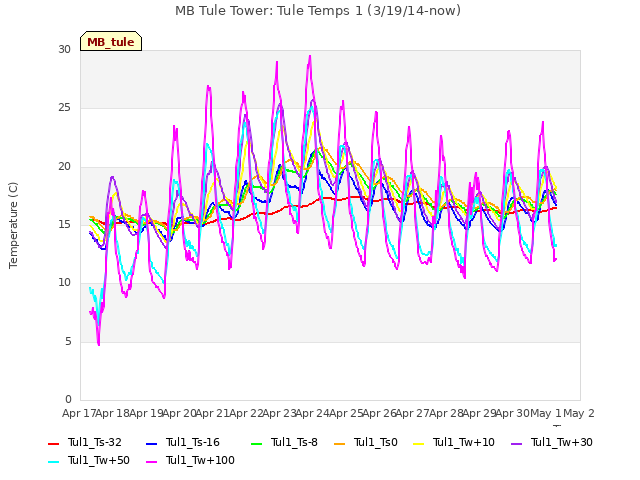The image size is (640, 480).
Task: Select the Tul1_Tw+100 legend entry
Action: point(190,460)
